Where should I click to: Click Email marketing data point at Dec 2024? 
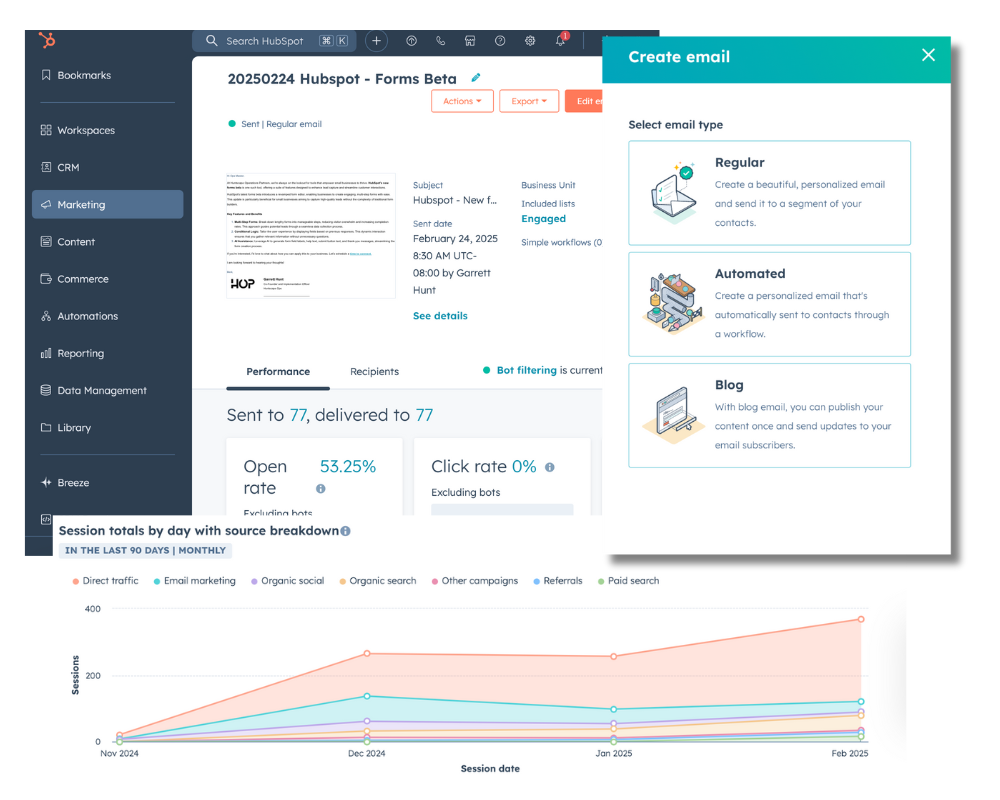(x=367, y=696)
